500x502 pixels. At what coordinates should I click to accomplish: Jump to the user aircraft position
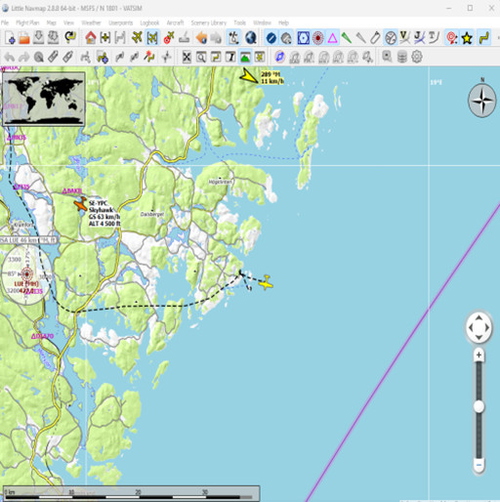point(137,38)
